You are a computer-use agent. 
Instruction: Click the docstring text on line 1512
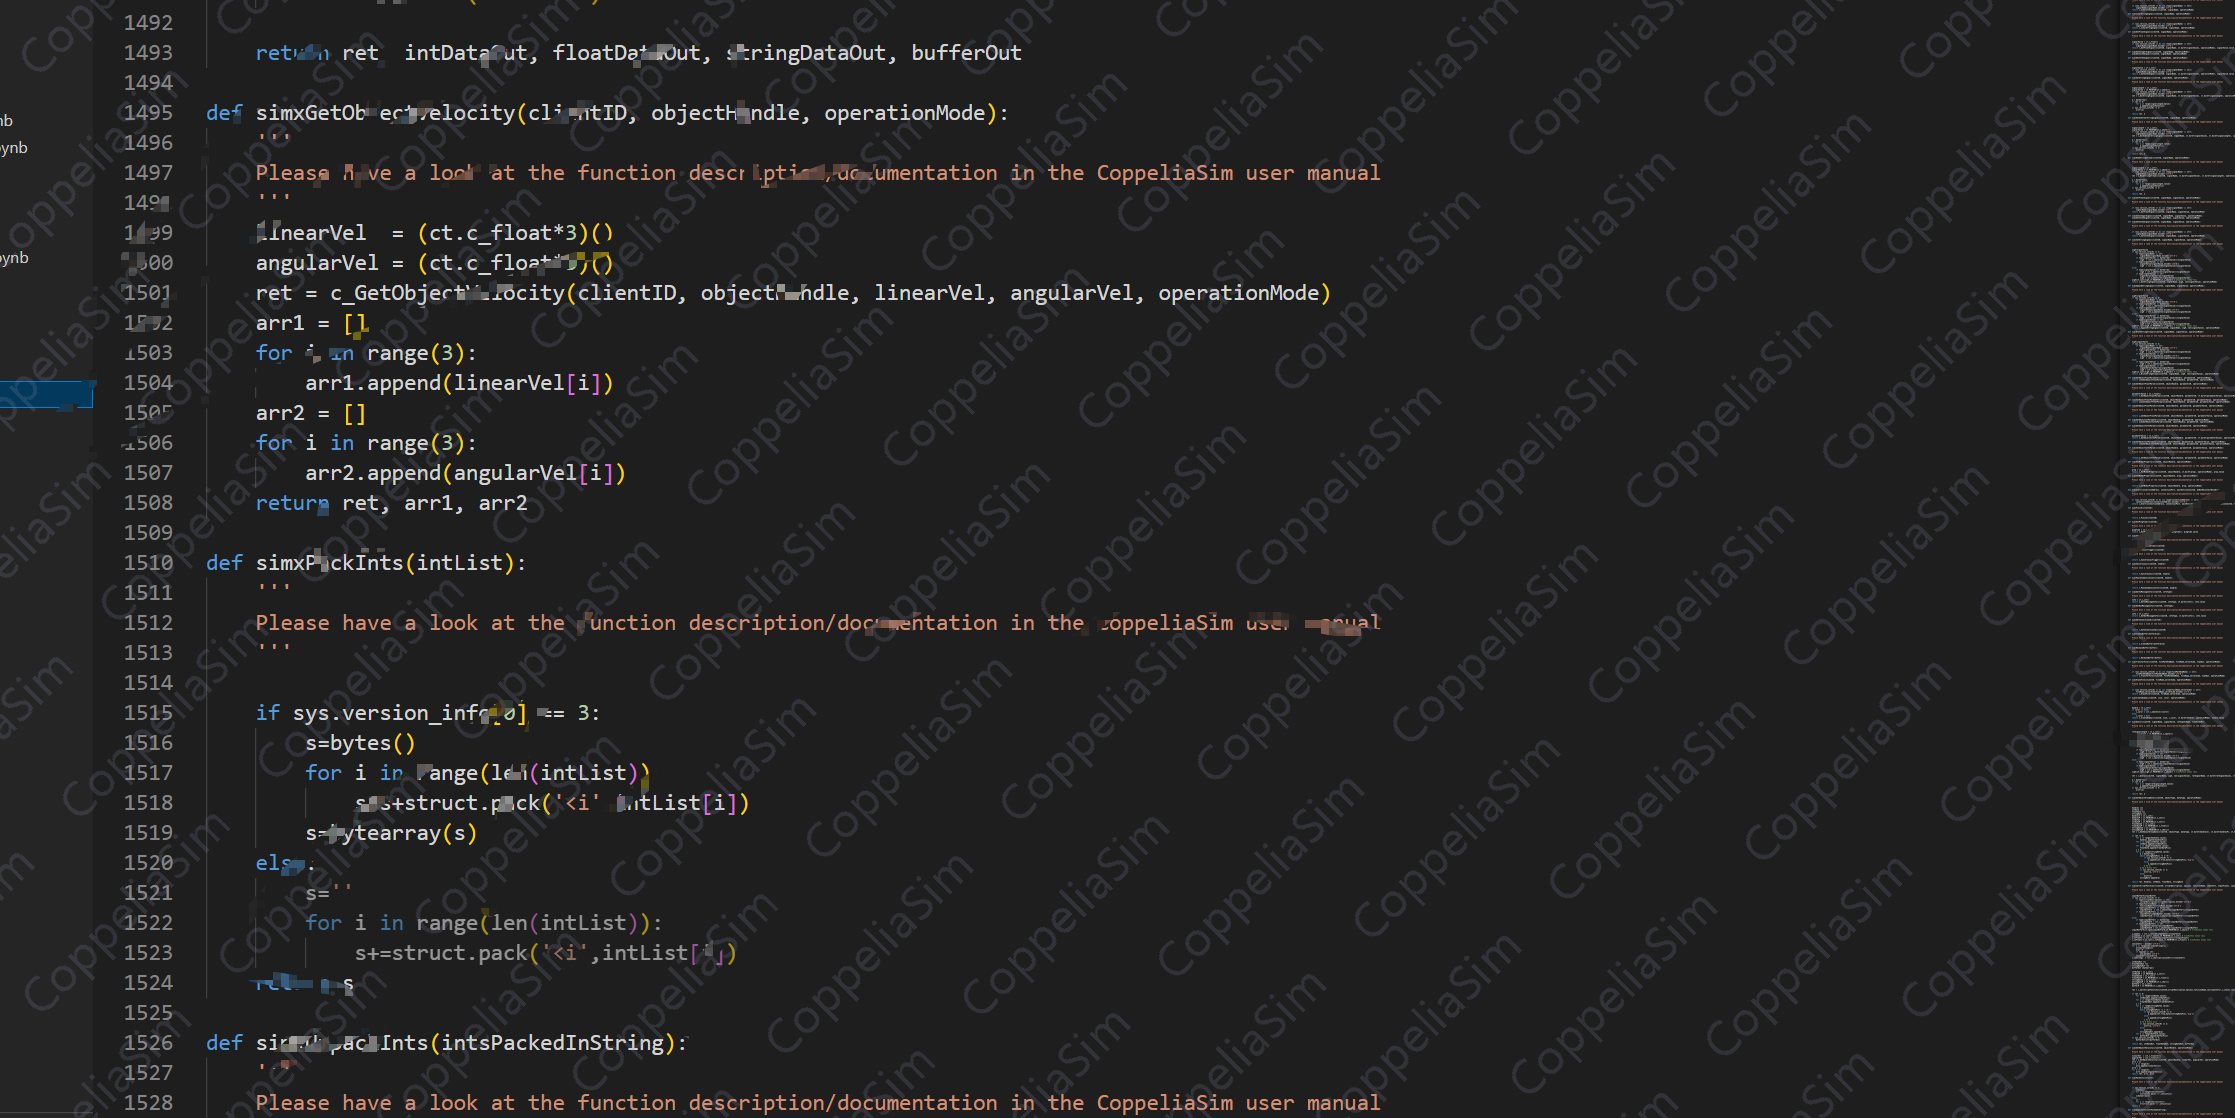click(817, 623)
